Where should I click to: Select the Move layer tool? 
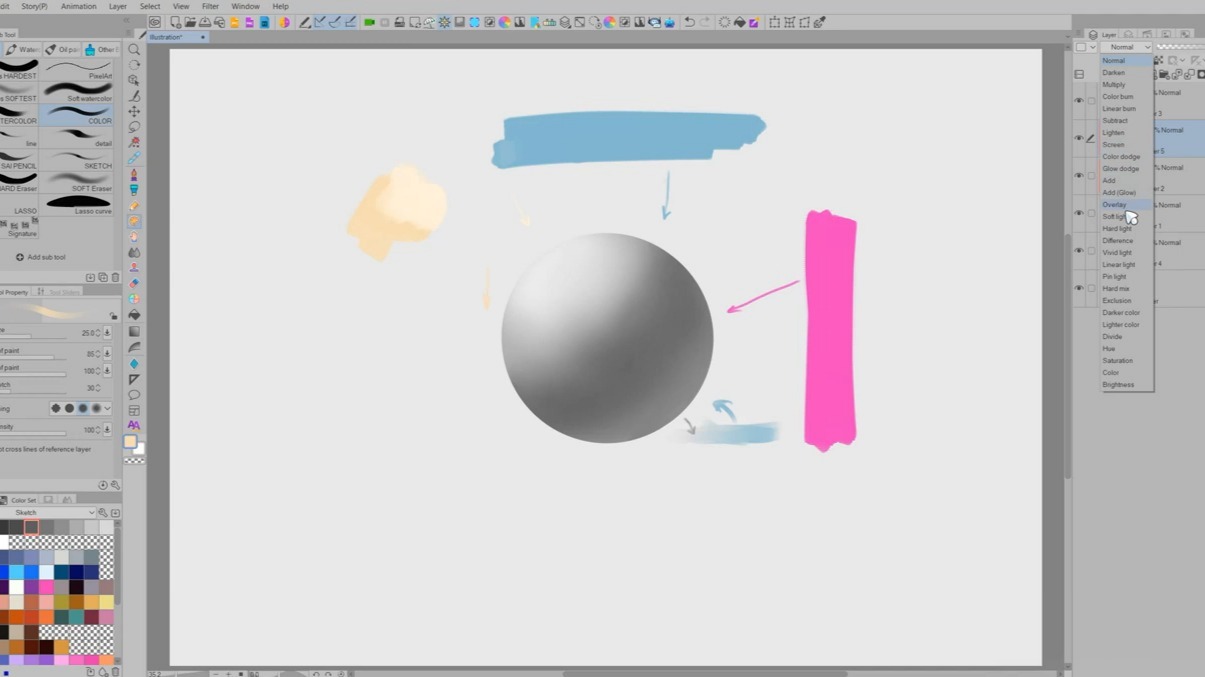click(134, 111)
